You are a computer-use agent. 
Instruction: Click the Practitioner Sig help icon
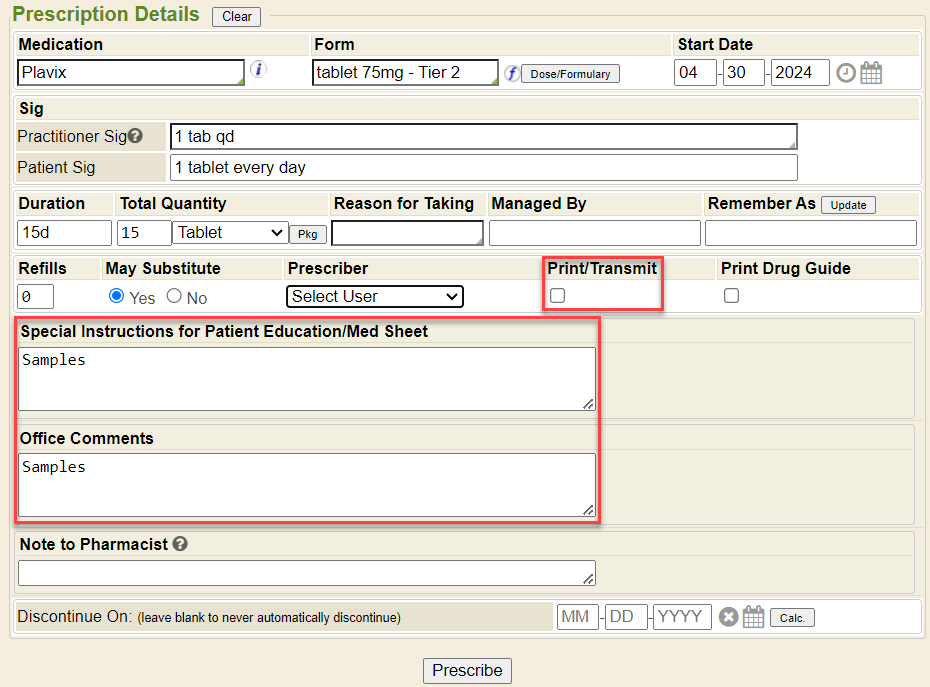135,136
